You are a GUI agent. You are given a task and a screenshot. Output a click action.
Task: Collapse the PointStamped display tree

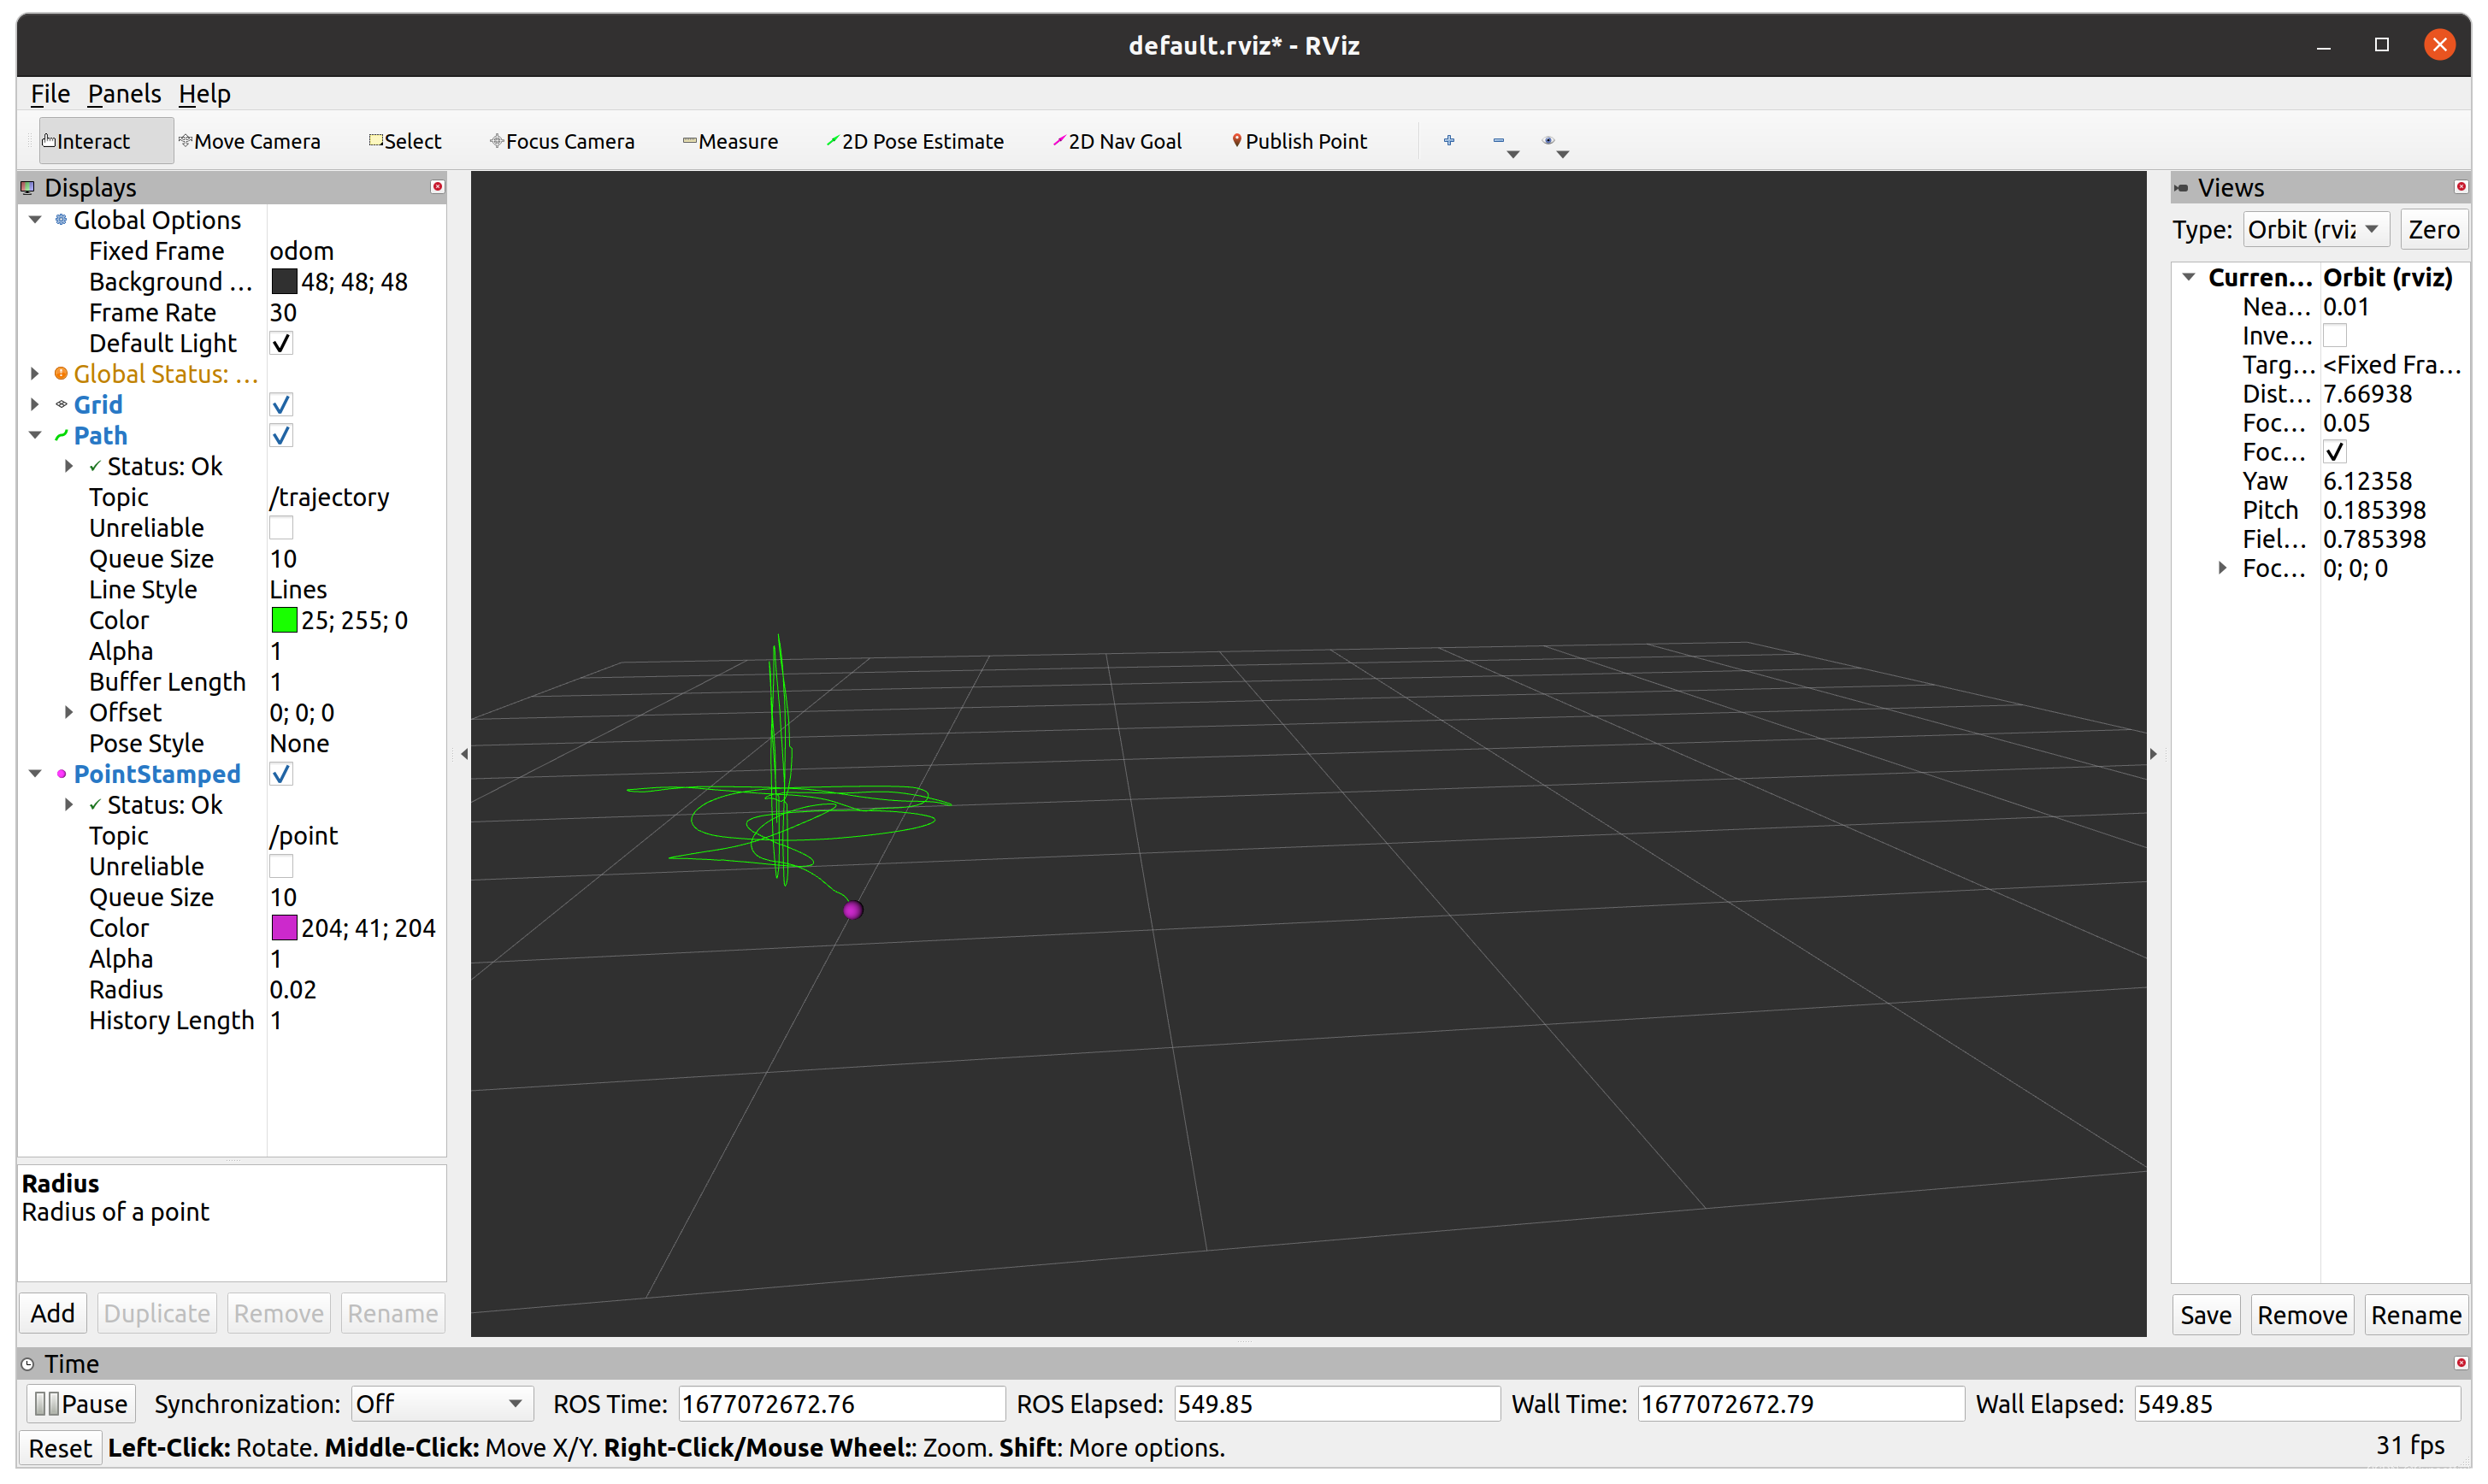[35, 774]
